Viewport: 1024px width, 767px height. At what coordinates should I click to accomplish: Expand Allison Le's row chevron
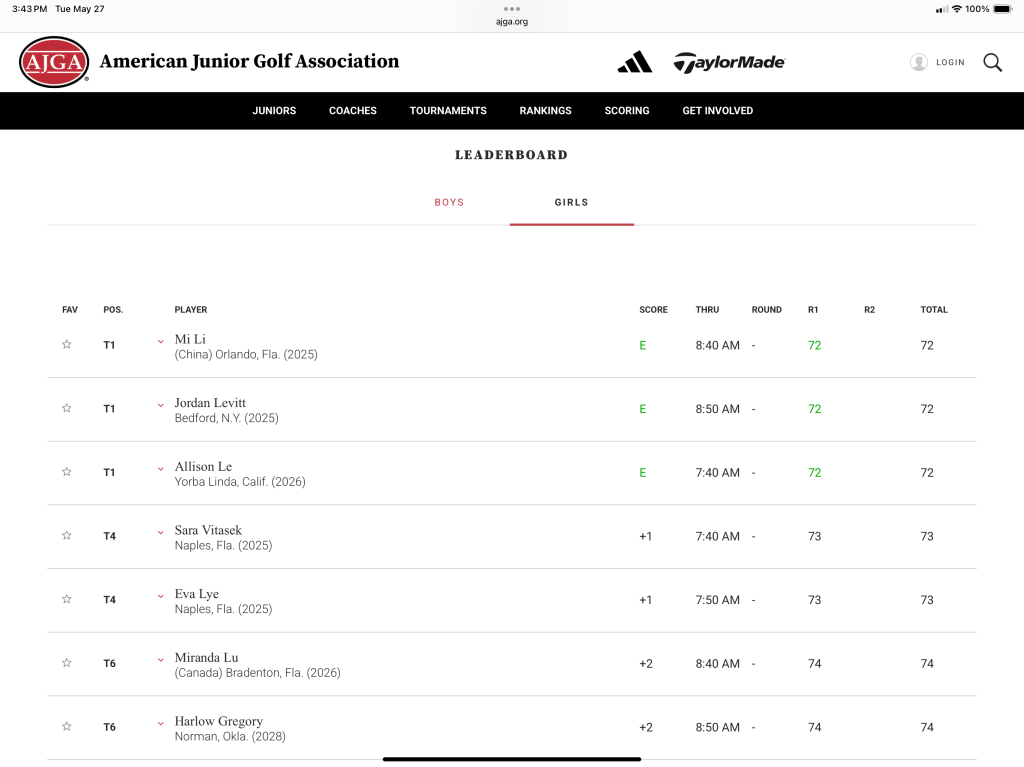(160, 468)
